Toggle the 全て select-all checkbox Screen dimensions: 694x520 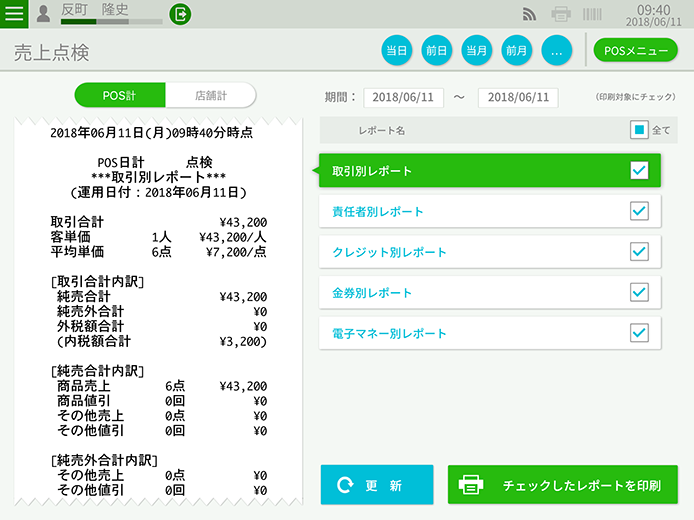click(x=640, y=130)
